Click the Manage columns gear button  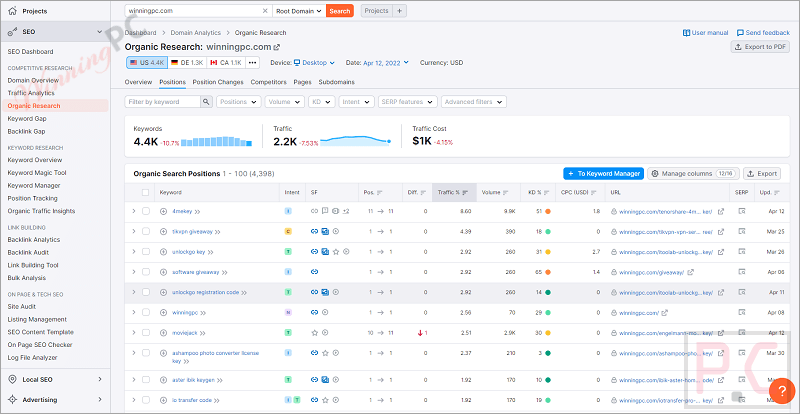[693, 174]
